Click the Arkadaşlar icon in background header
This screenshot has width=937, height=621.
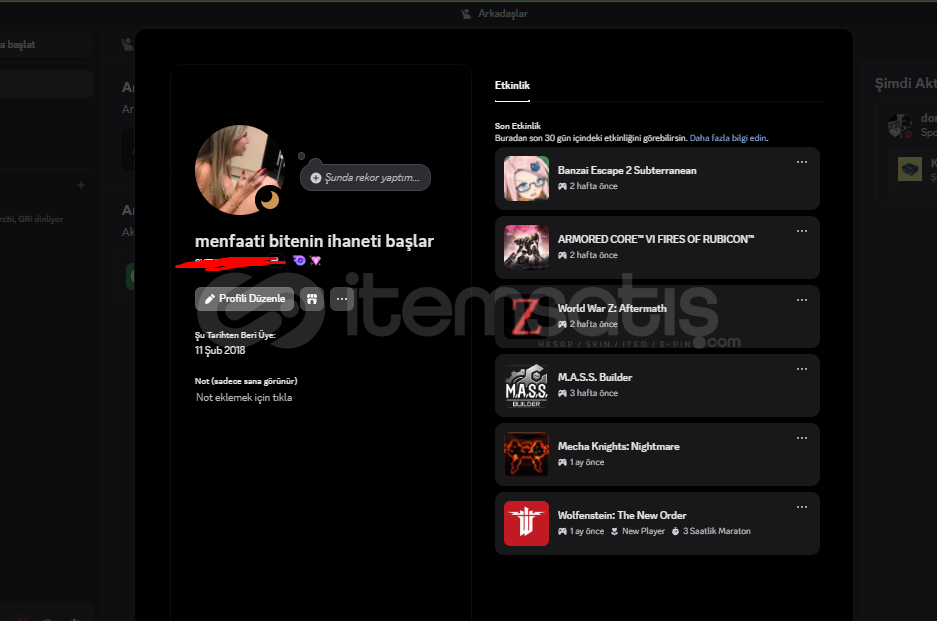coord(466,13)
